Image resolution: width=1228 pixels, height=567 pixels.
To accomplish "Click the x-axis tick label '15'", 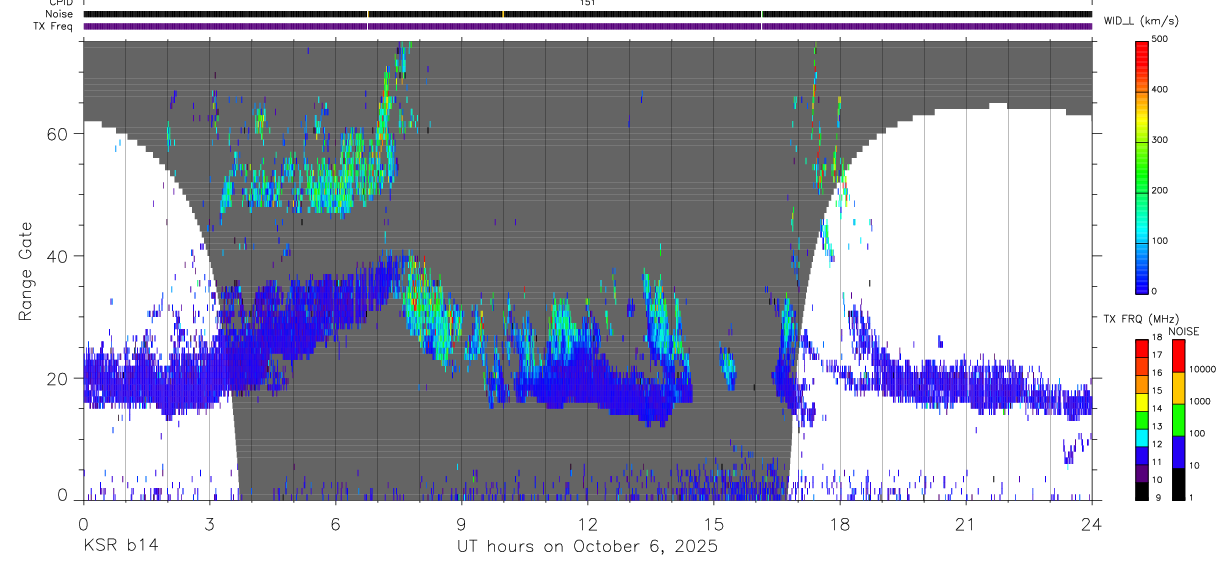I will (x=714, y=524).
